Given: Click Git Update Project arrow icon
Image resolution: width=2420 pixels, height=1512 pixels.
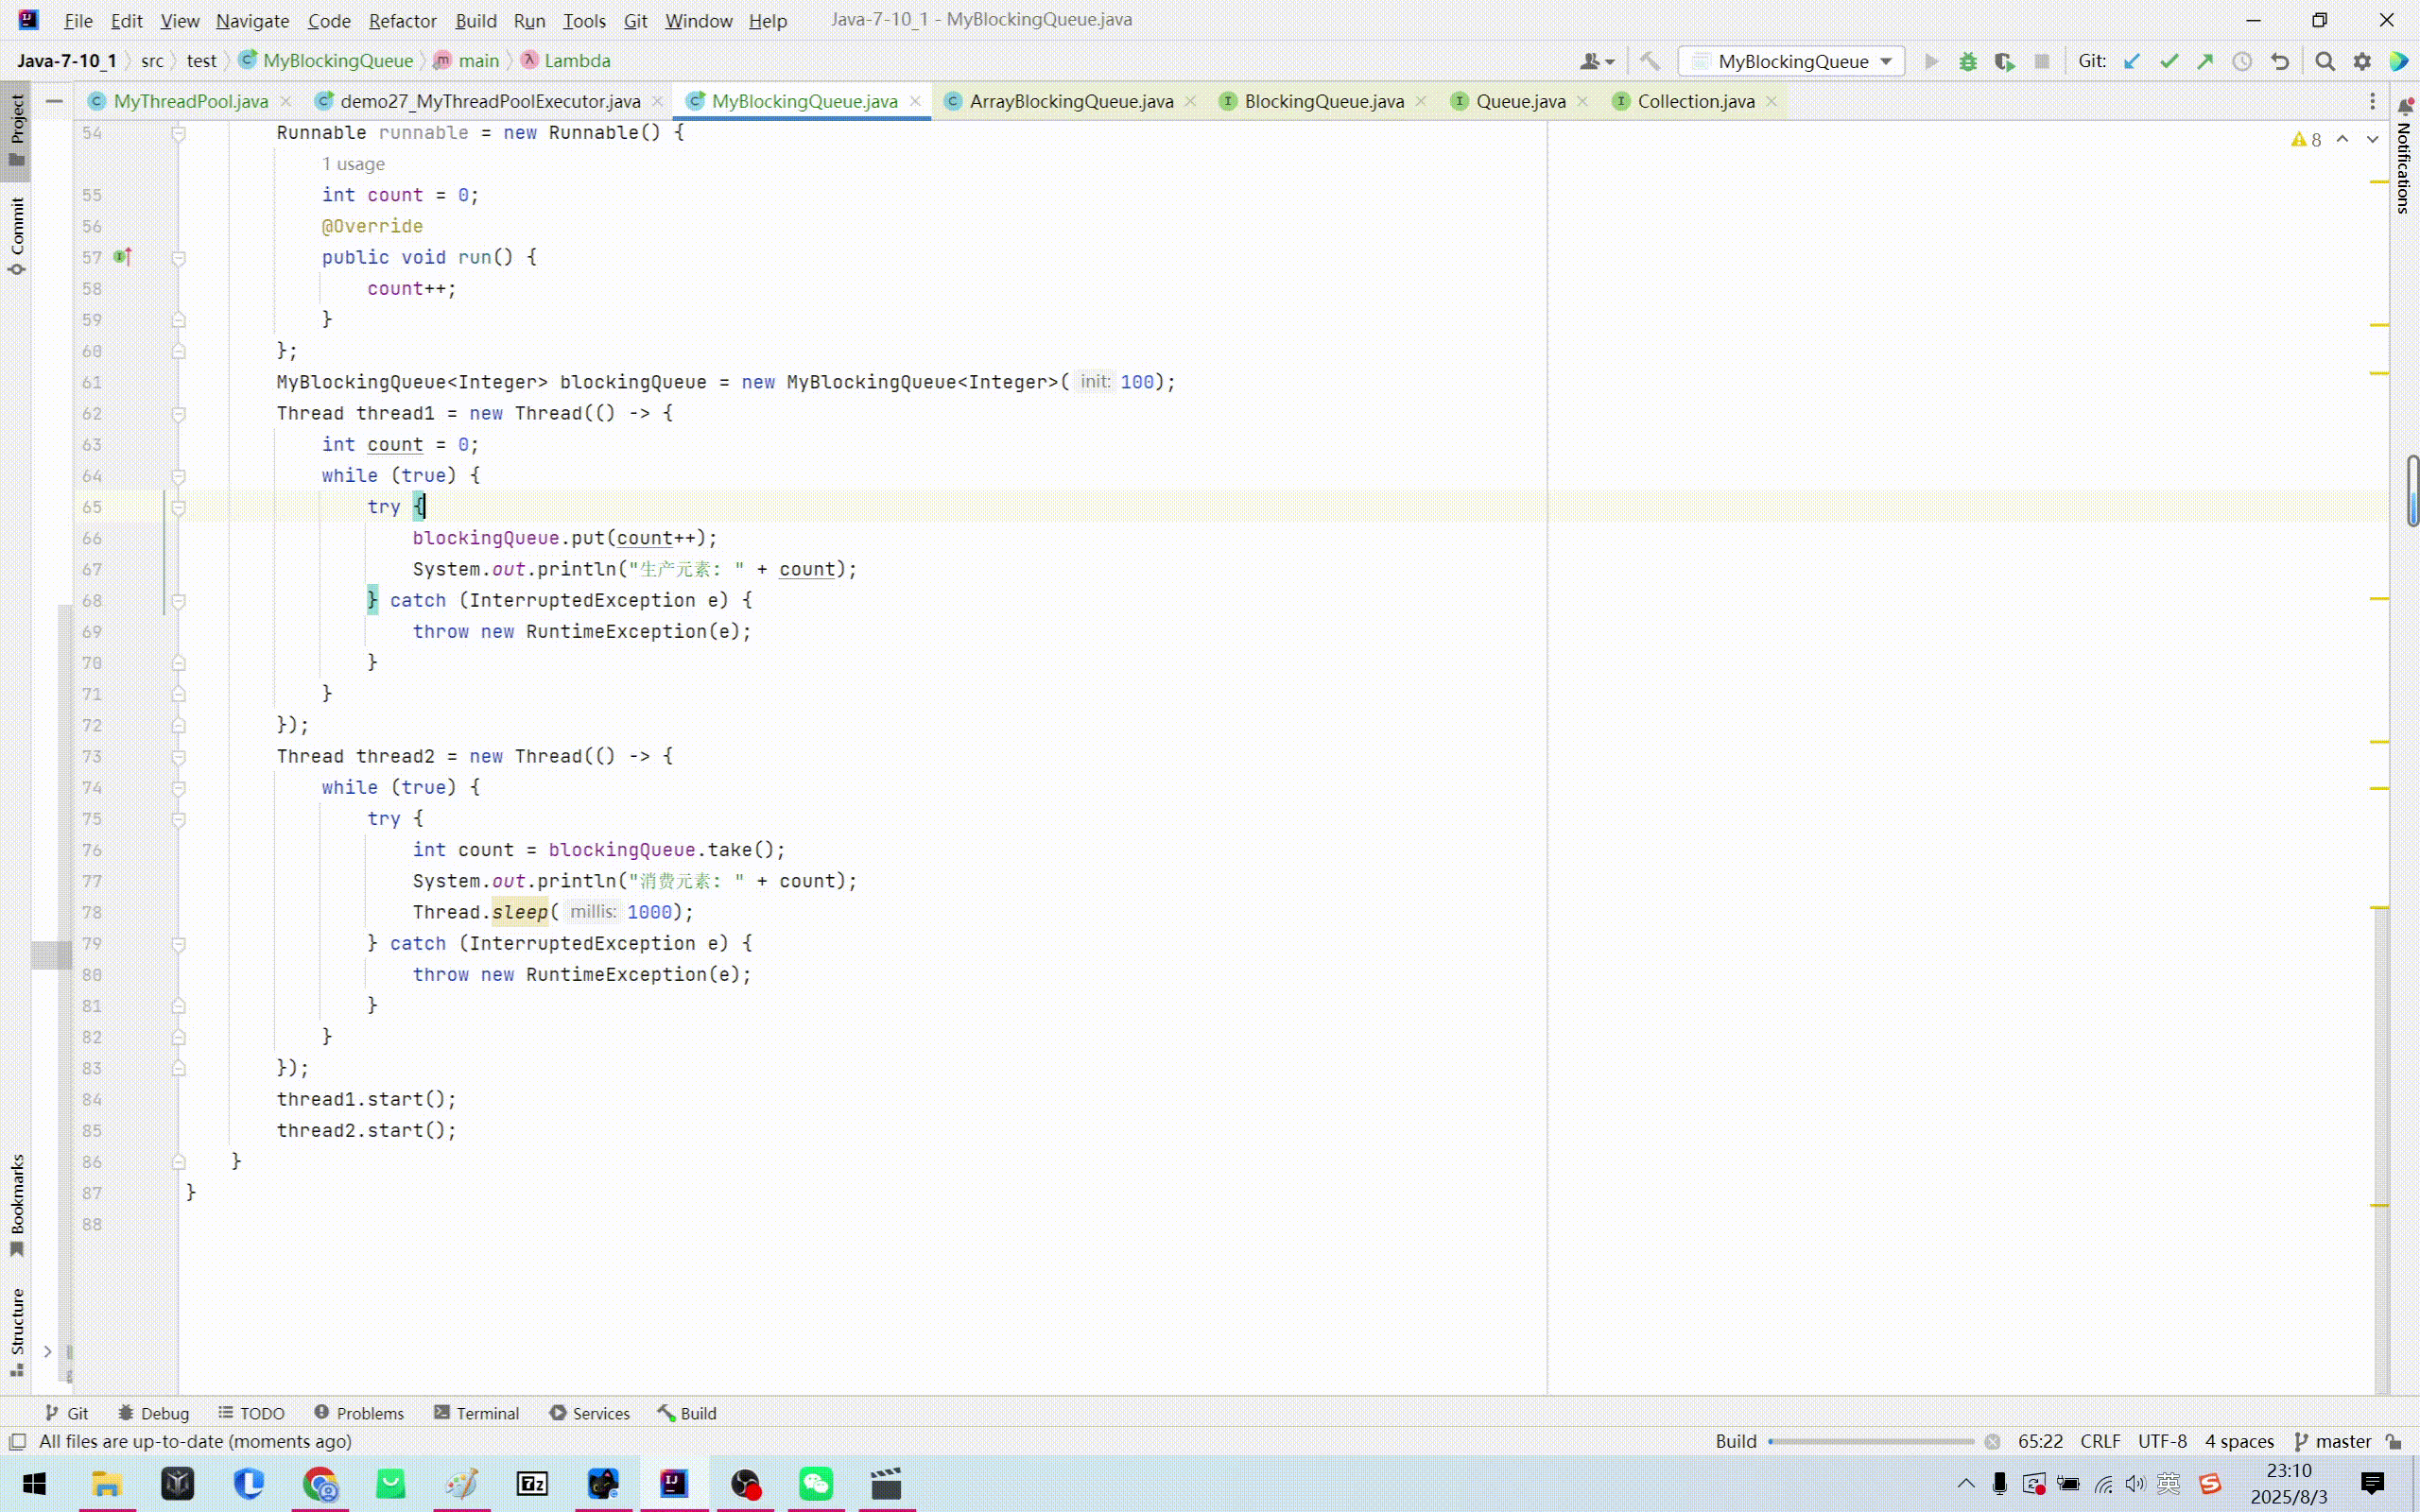Looking at the screenshot, I should (x=2132, y=62).
